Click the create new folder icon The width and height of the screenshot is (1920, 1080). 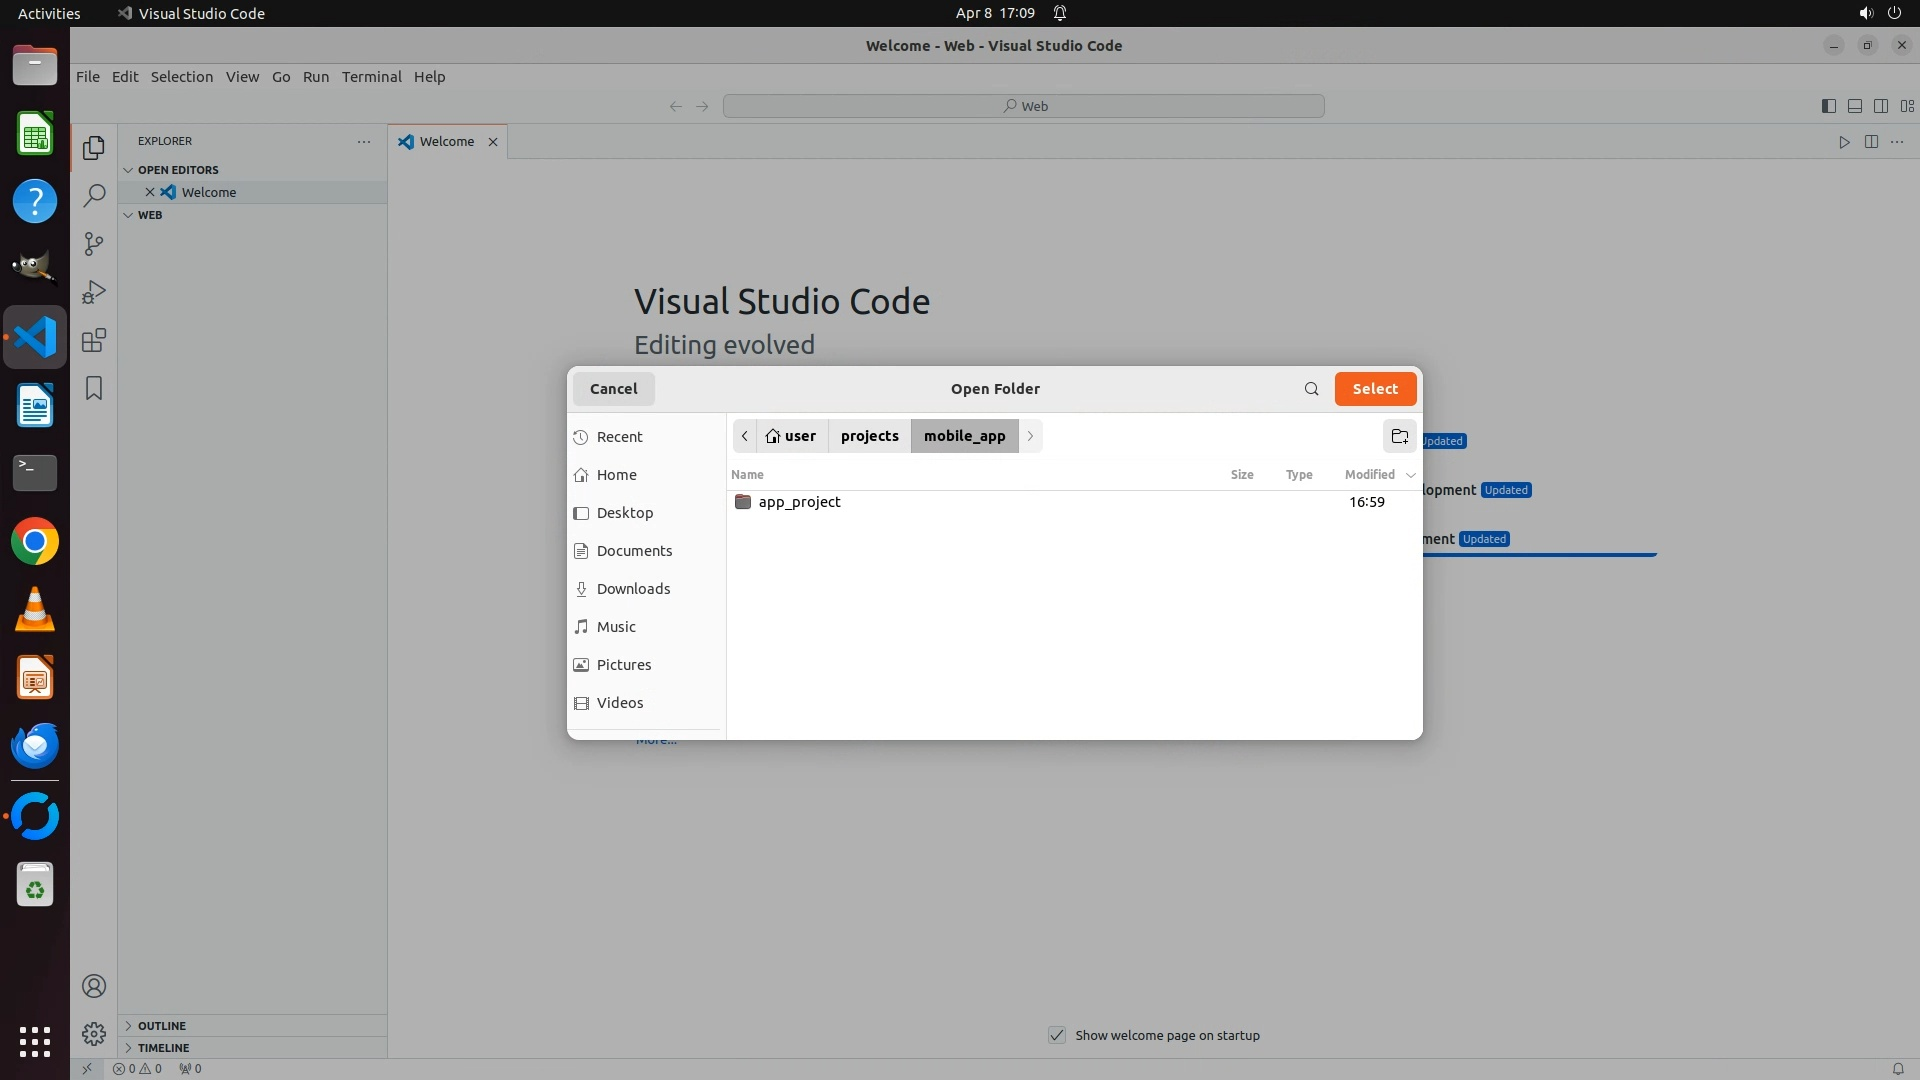pyautogui.click(x=1399, y=437)
